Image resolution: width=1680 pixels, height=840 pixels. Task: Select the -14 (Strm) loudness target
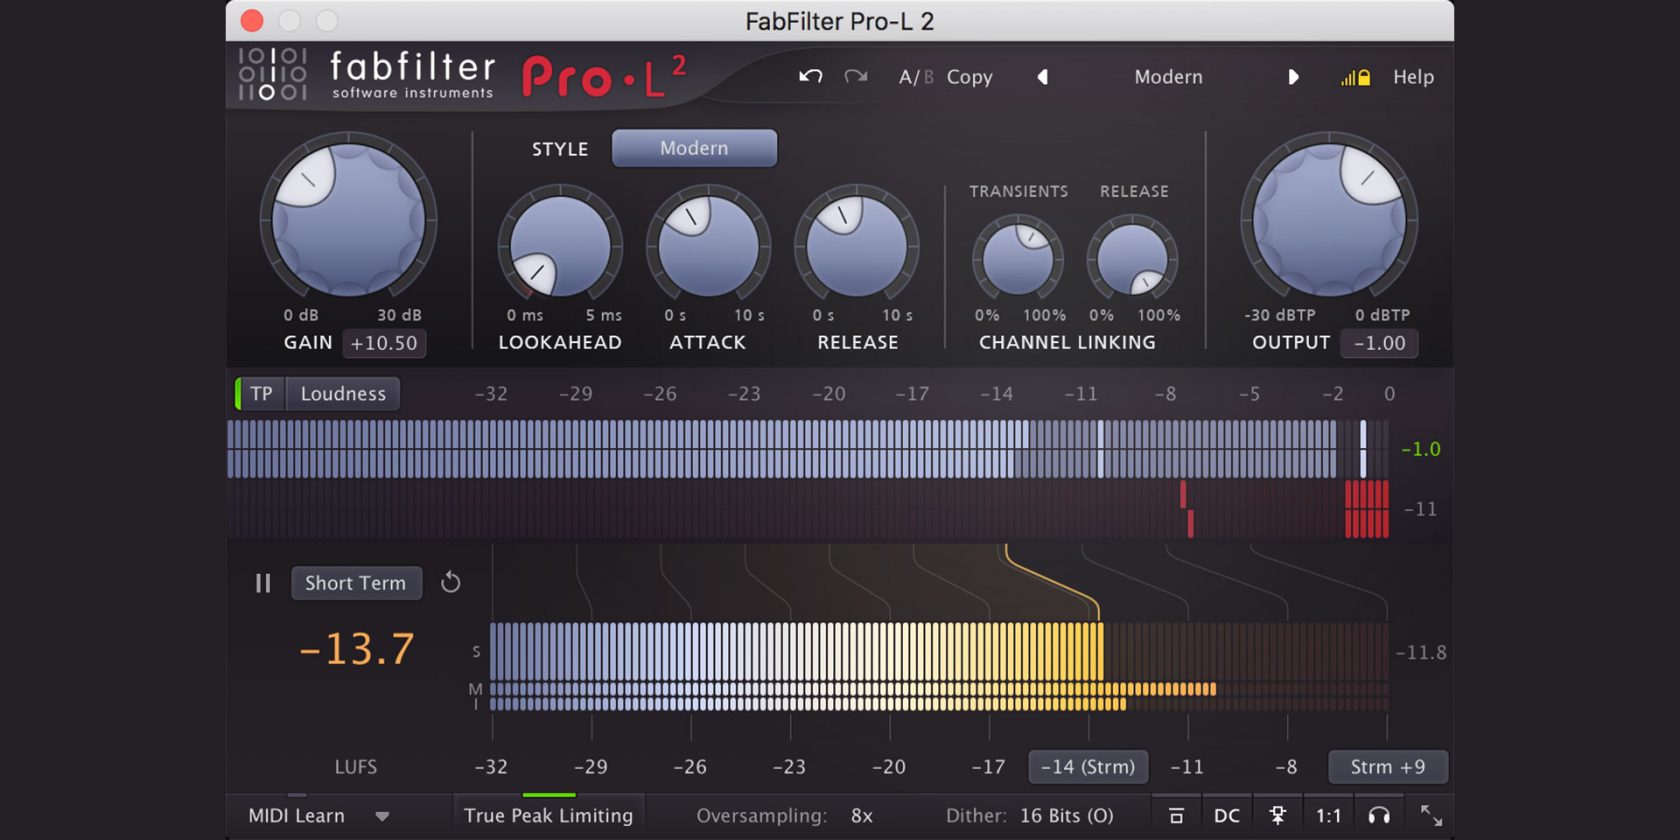click(x=1088, y=767)
